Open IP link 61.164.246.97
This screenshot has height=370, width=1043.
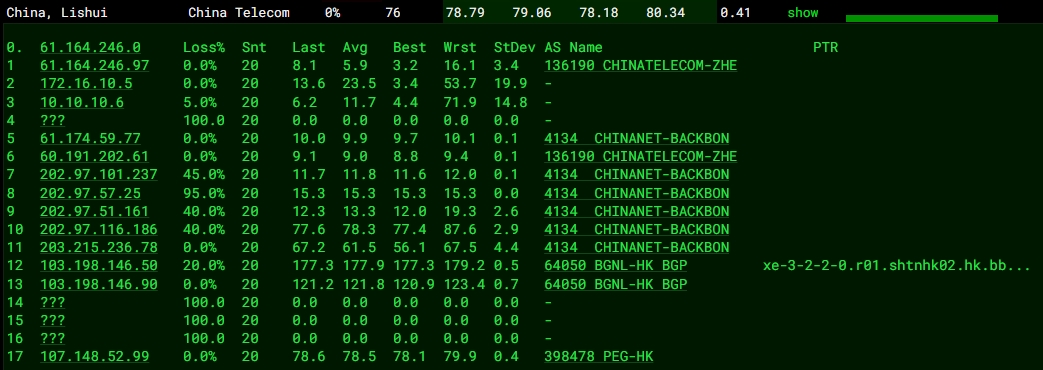pos(94,65)
